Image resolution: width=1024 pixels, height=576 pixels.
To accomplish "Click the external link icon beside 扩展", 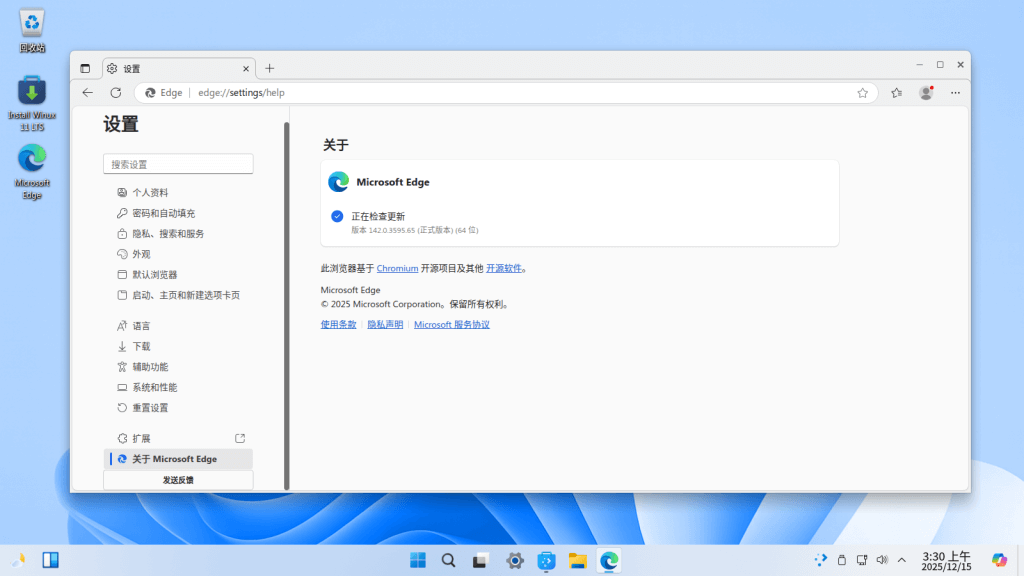I will (x=240, y=438).
